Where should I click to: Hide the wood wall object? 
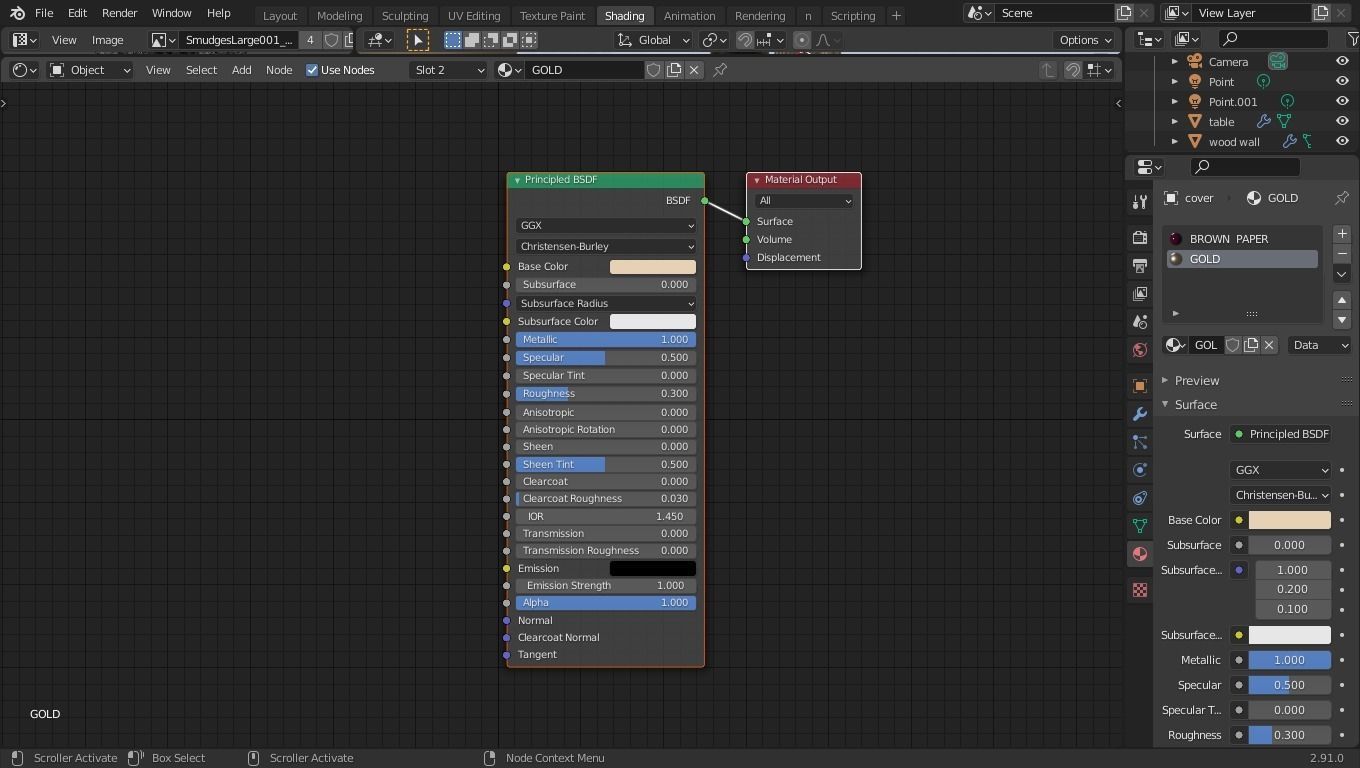coord(1342,142)
